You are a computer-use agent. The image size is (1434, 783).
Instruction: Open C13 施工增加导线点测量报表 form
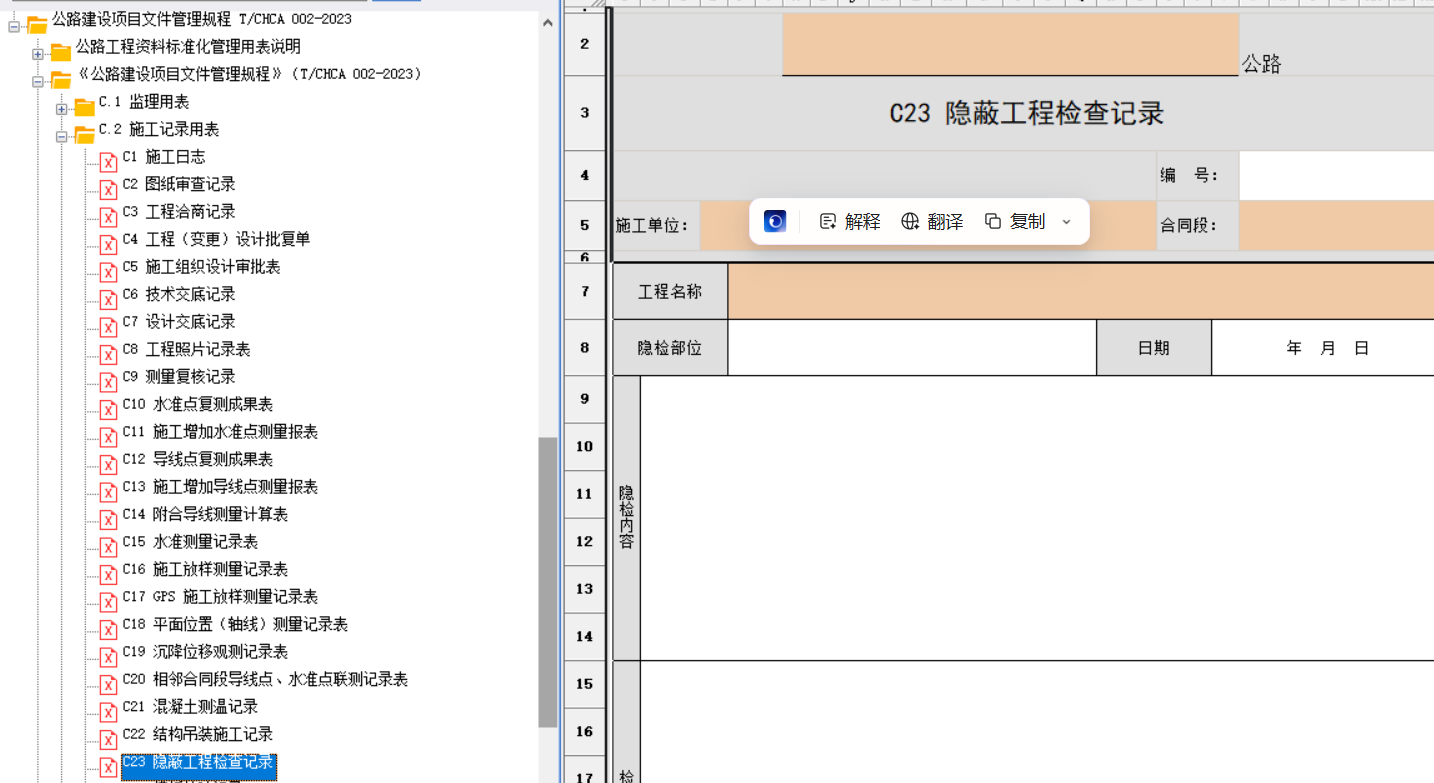click(220, 487)
